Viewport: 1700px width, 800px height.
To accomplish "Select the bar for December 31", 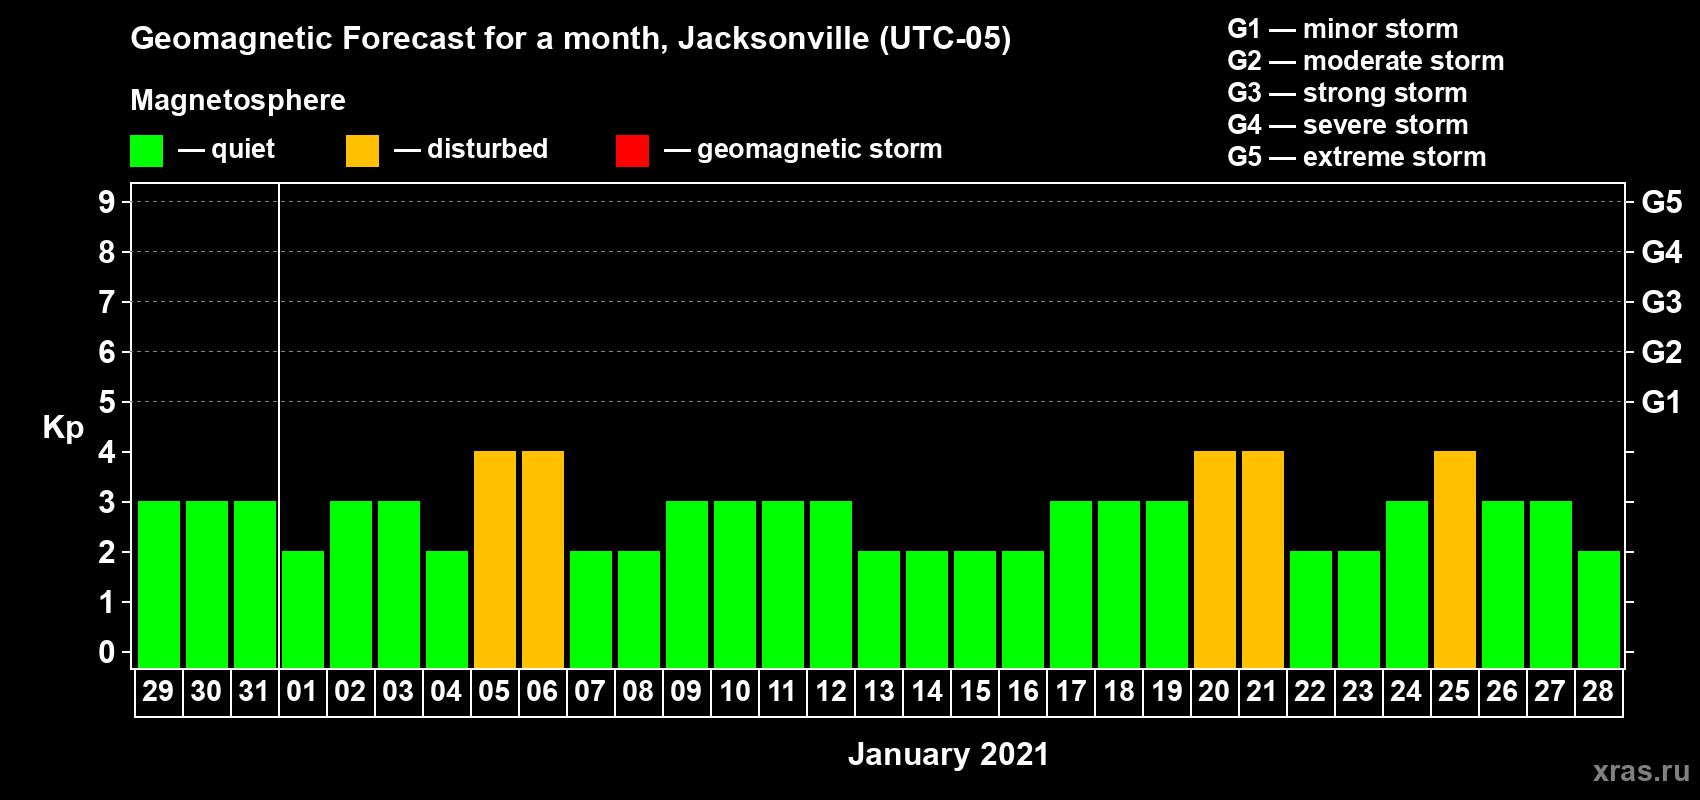I will click(255, 584).
